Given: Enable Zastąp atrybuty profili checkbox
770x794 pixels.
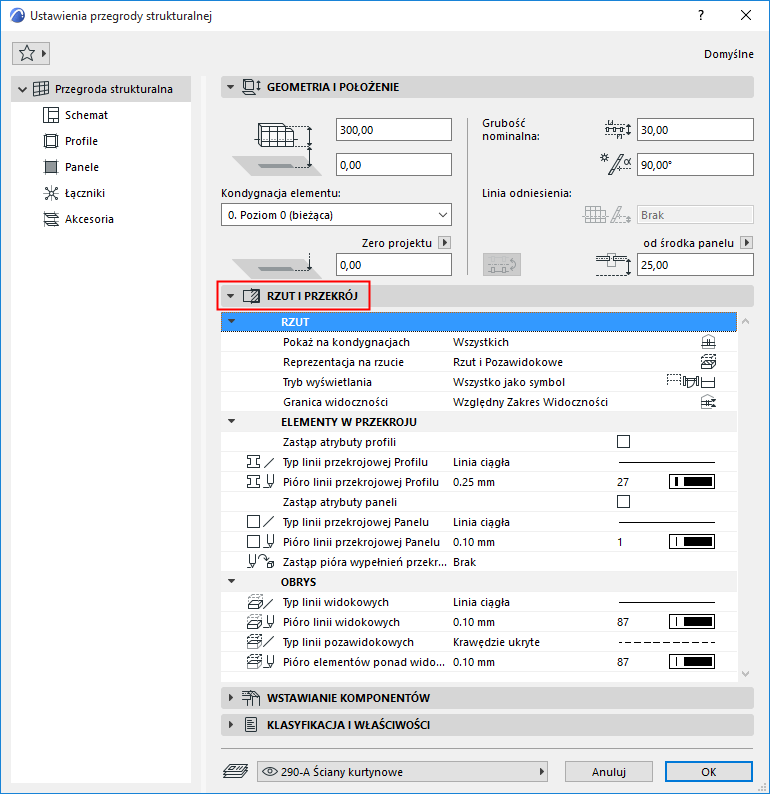Looking at the screenshot, I should (x=623, y=442).
